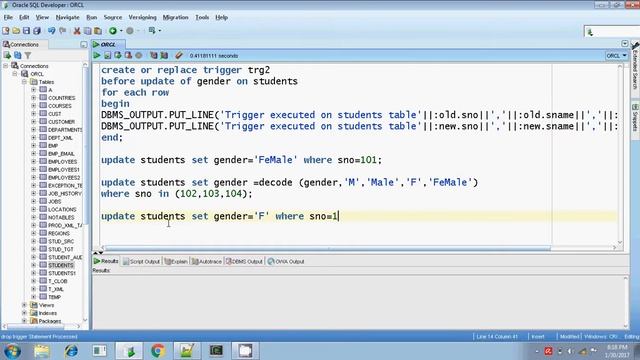Open the Help menu

(222, 18)
